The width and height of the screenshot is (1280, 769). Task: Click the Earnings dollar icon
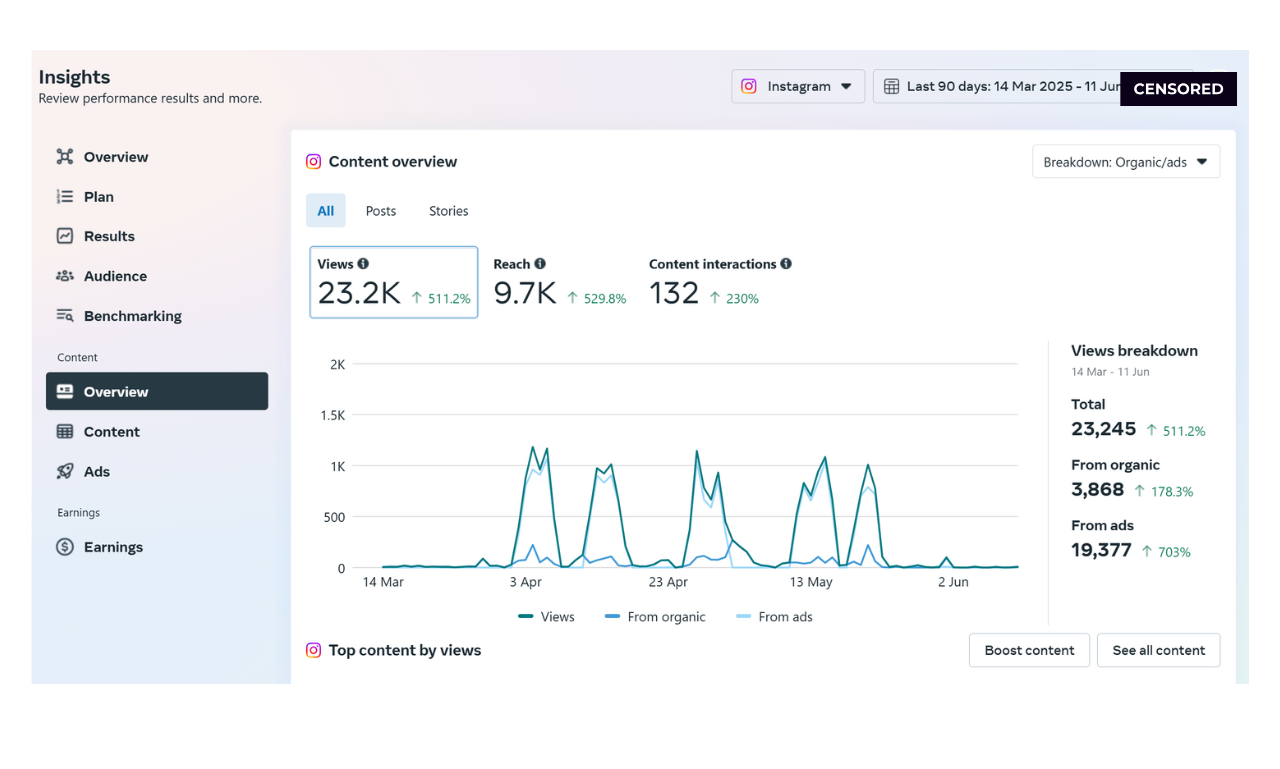(65, 547)
